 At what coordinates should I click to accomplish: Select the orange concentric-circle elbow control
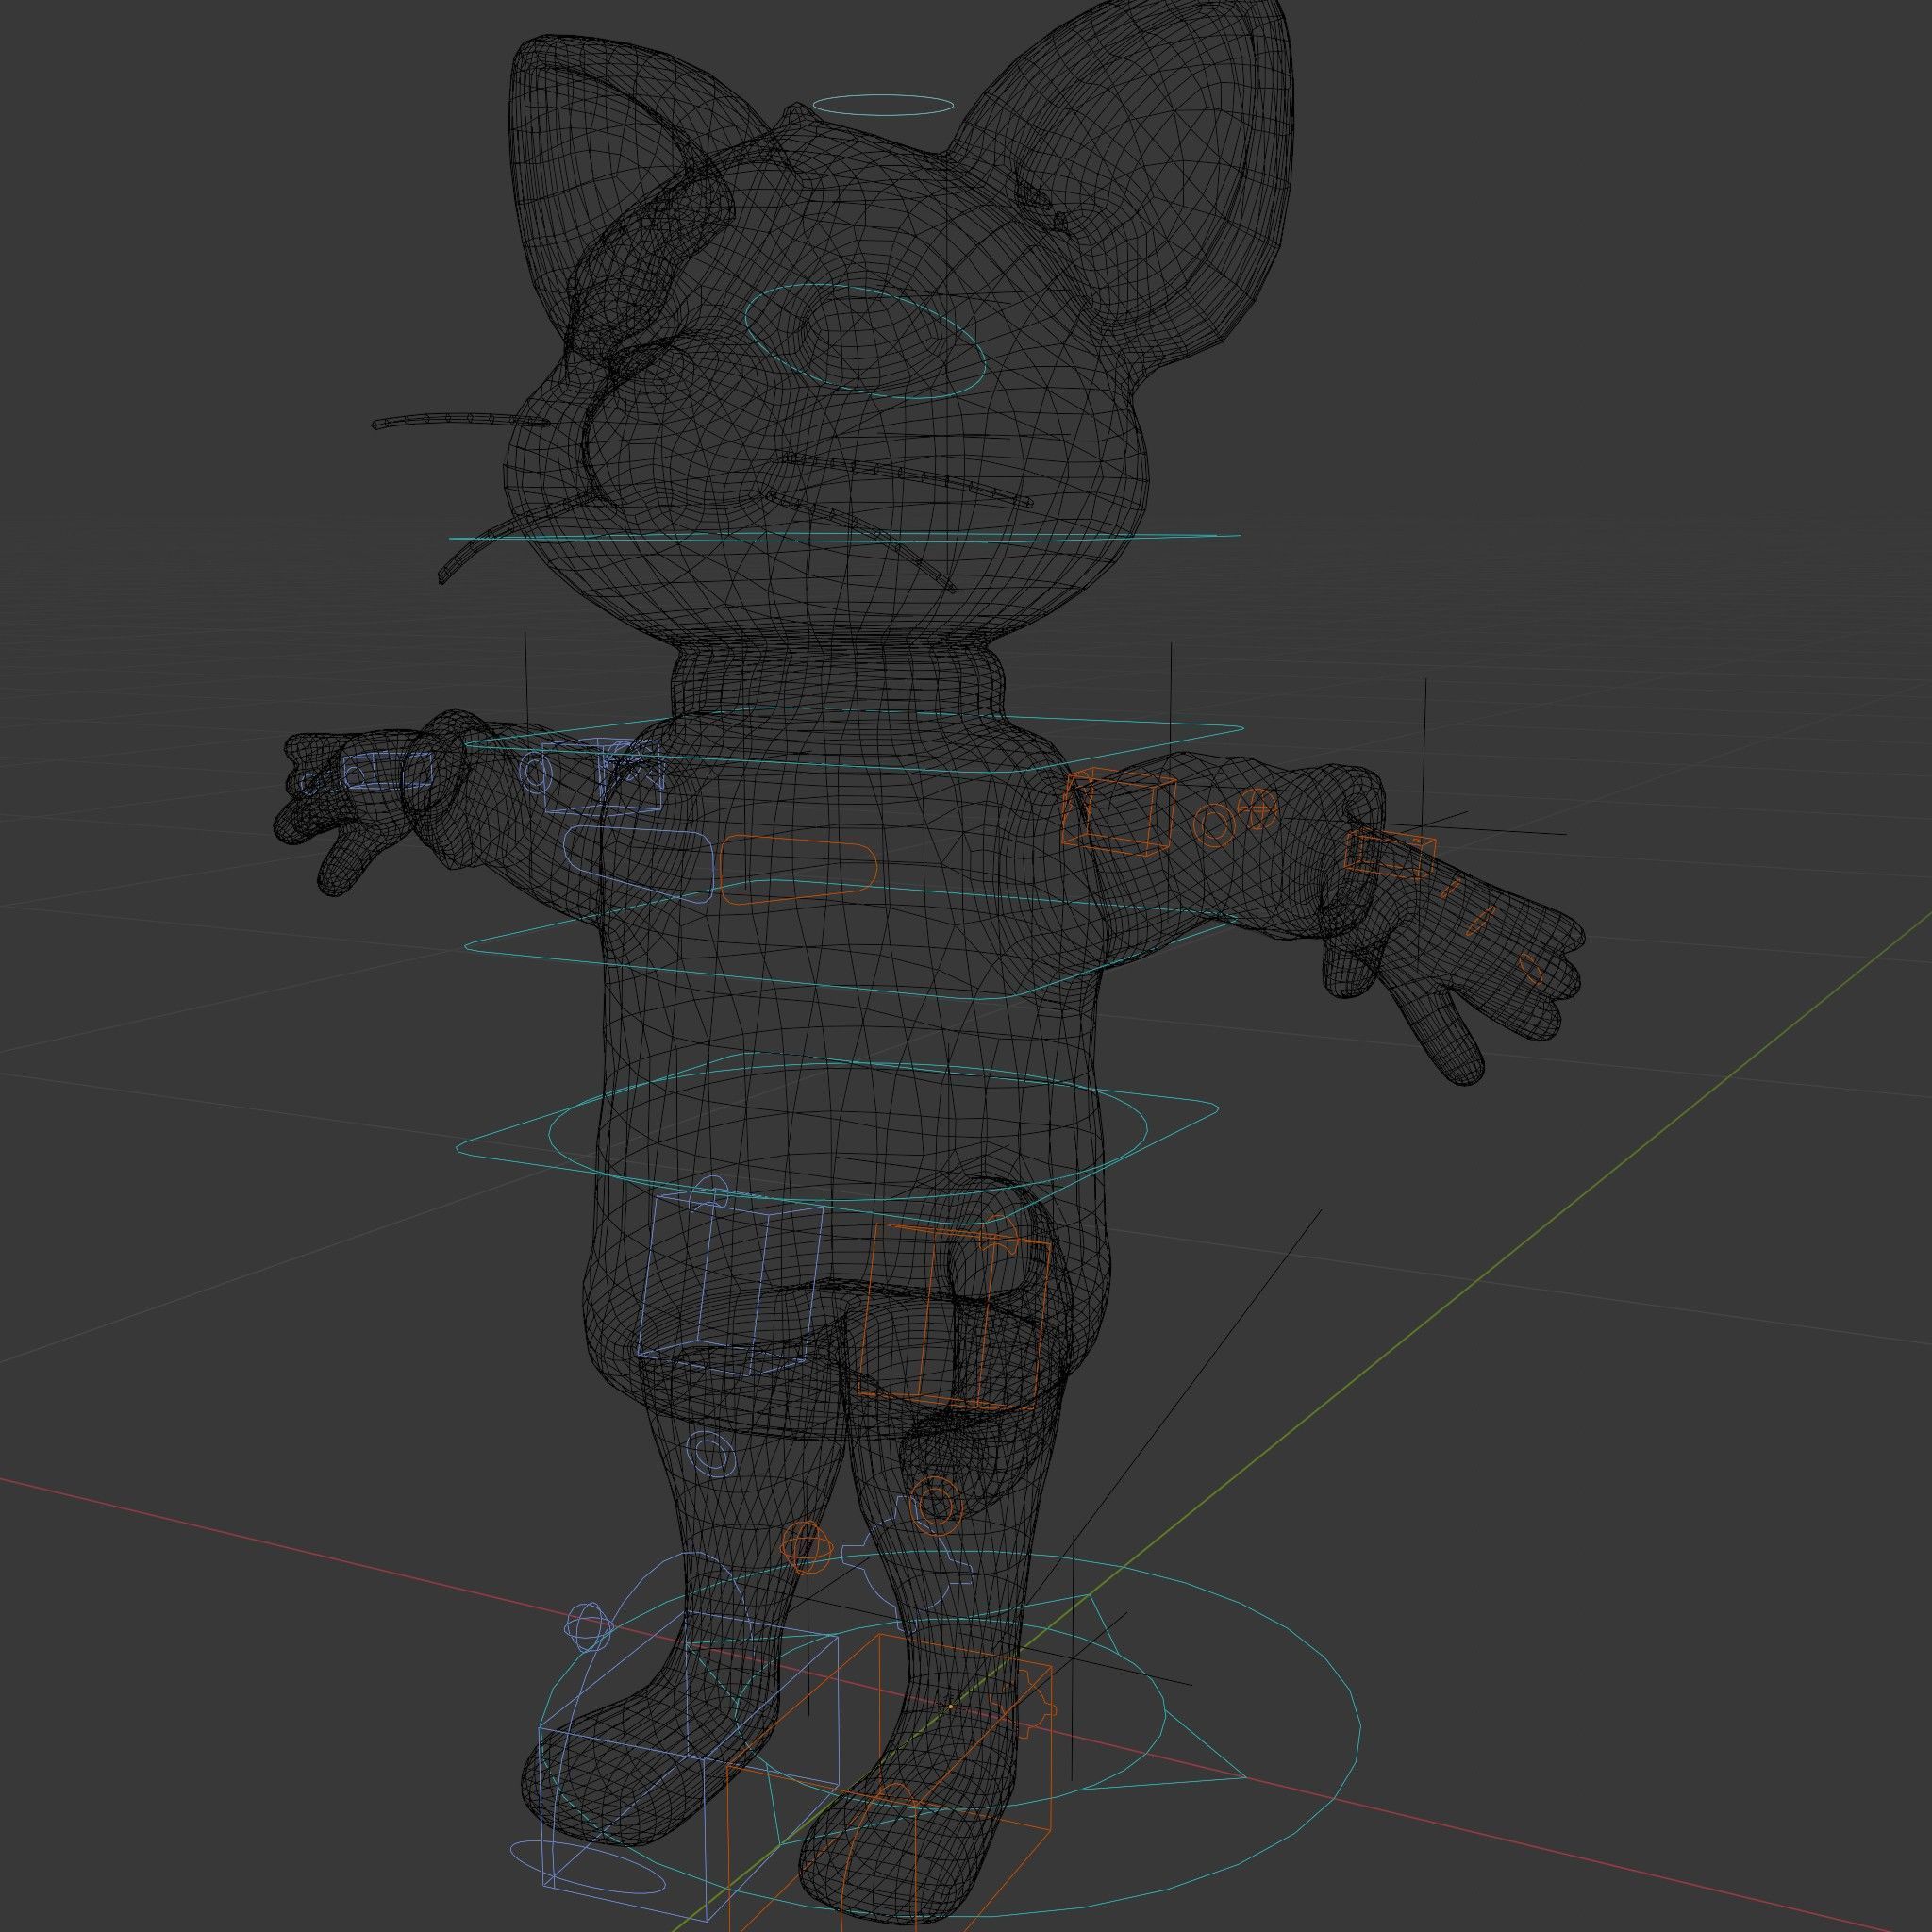point(1213,824)
